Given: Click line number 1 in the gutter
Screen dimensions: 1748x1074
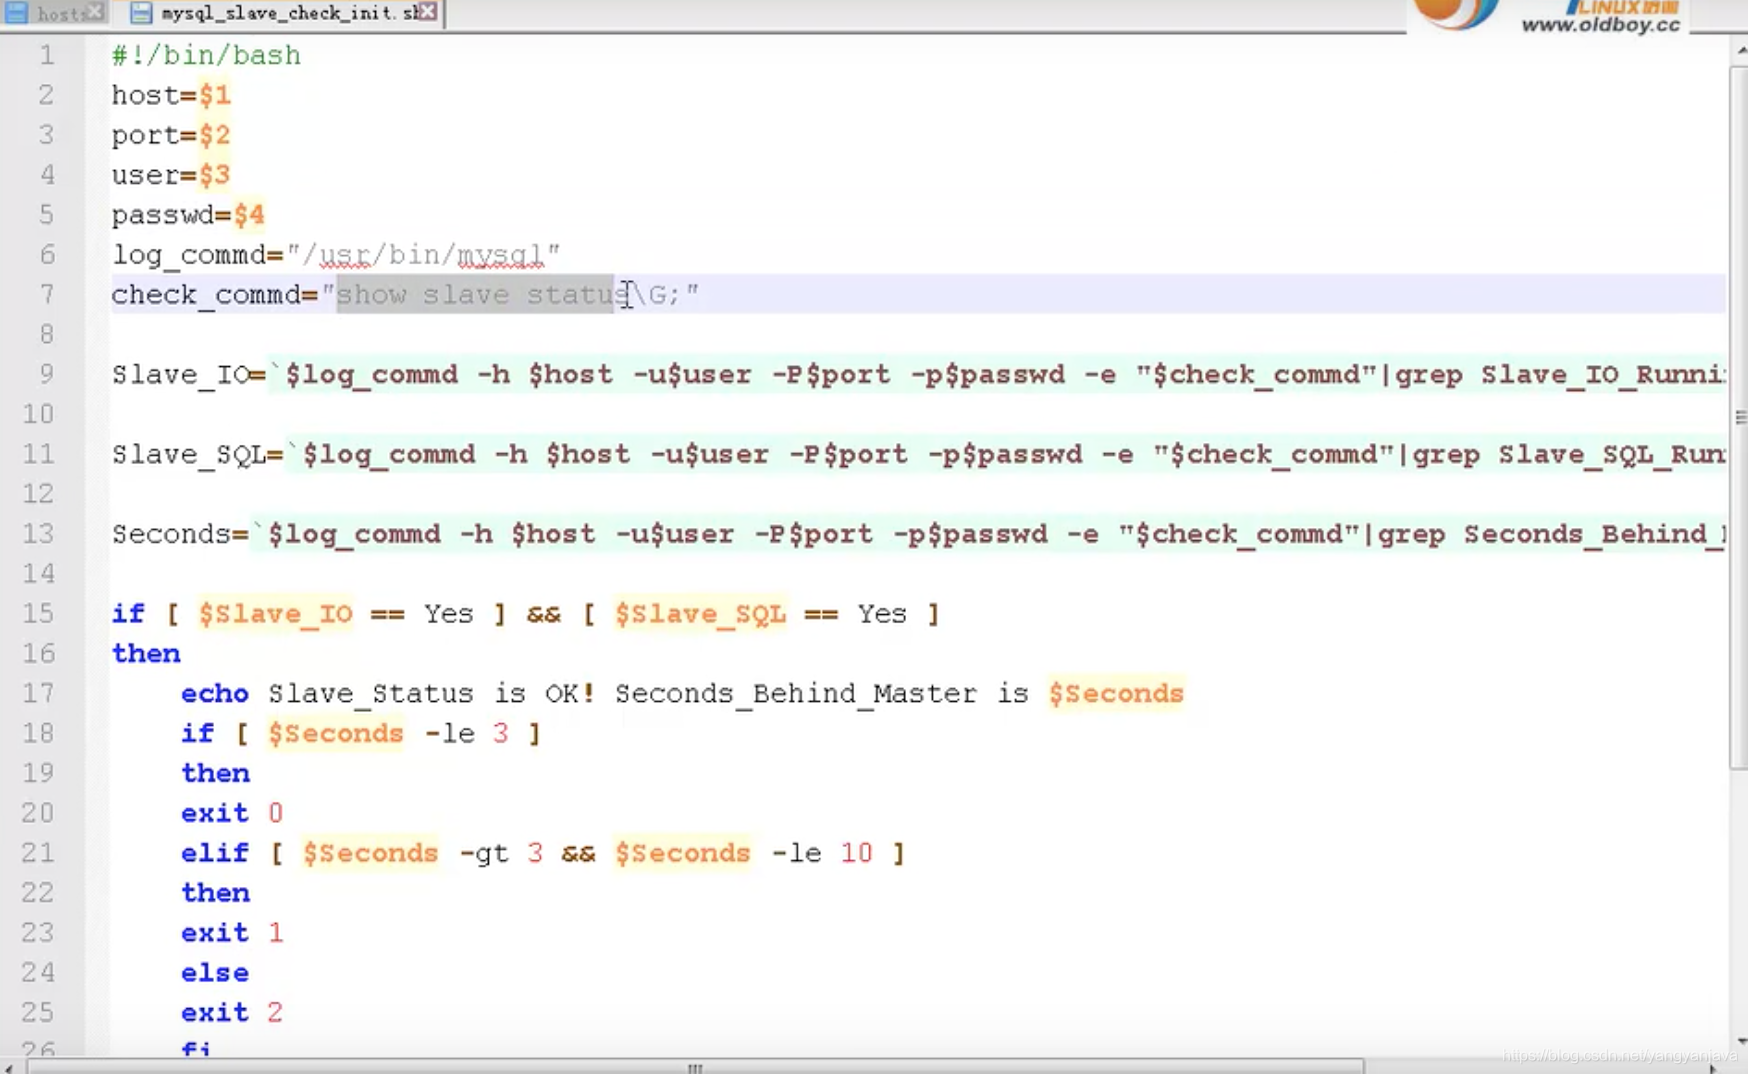Looking at the screenshot, I should (x=46, y=55).
